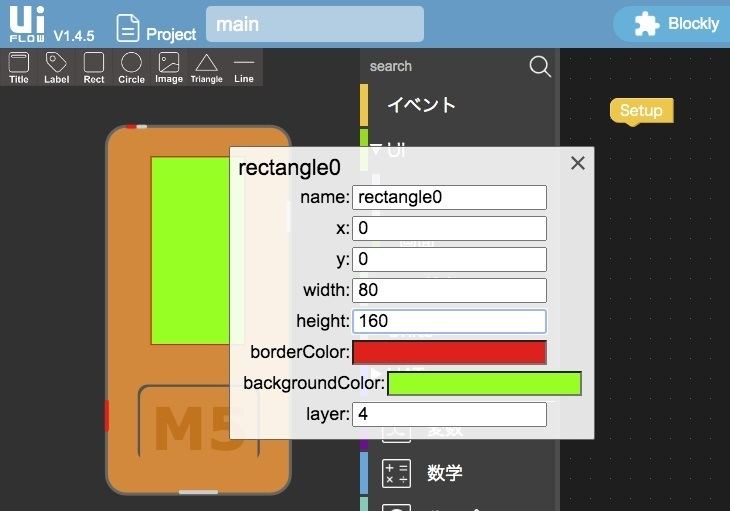Viewport: 730px width, 511px height.
Task: Select the Setup block in workspace
Action: point(641,110)
